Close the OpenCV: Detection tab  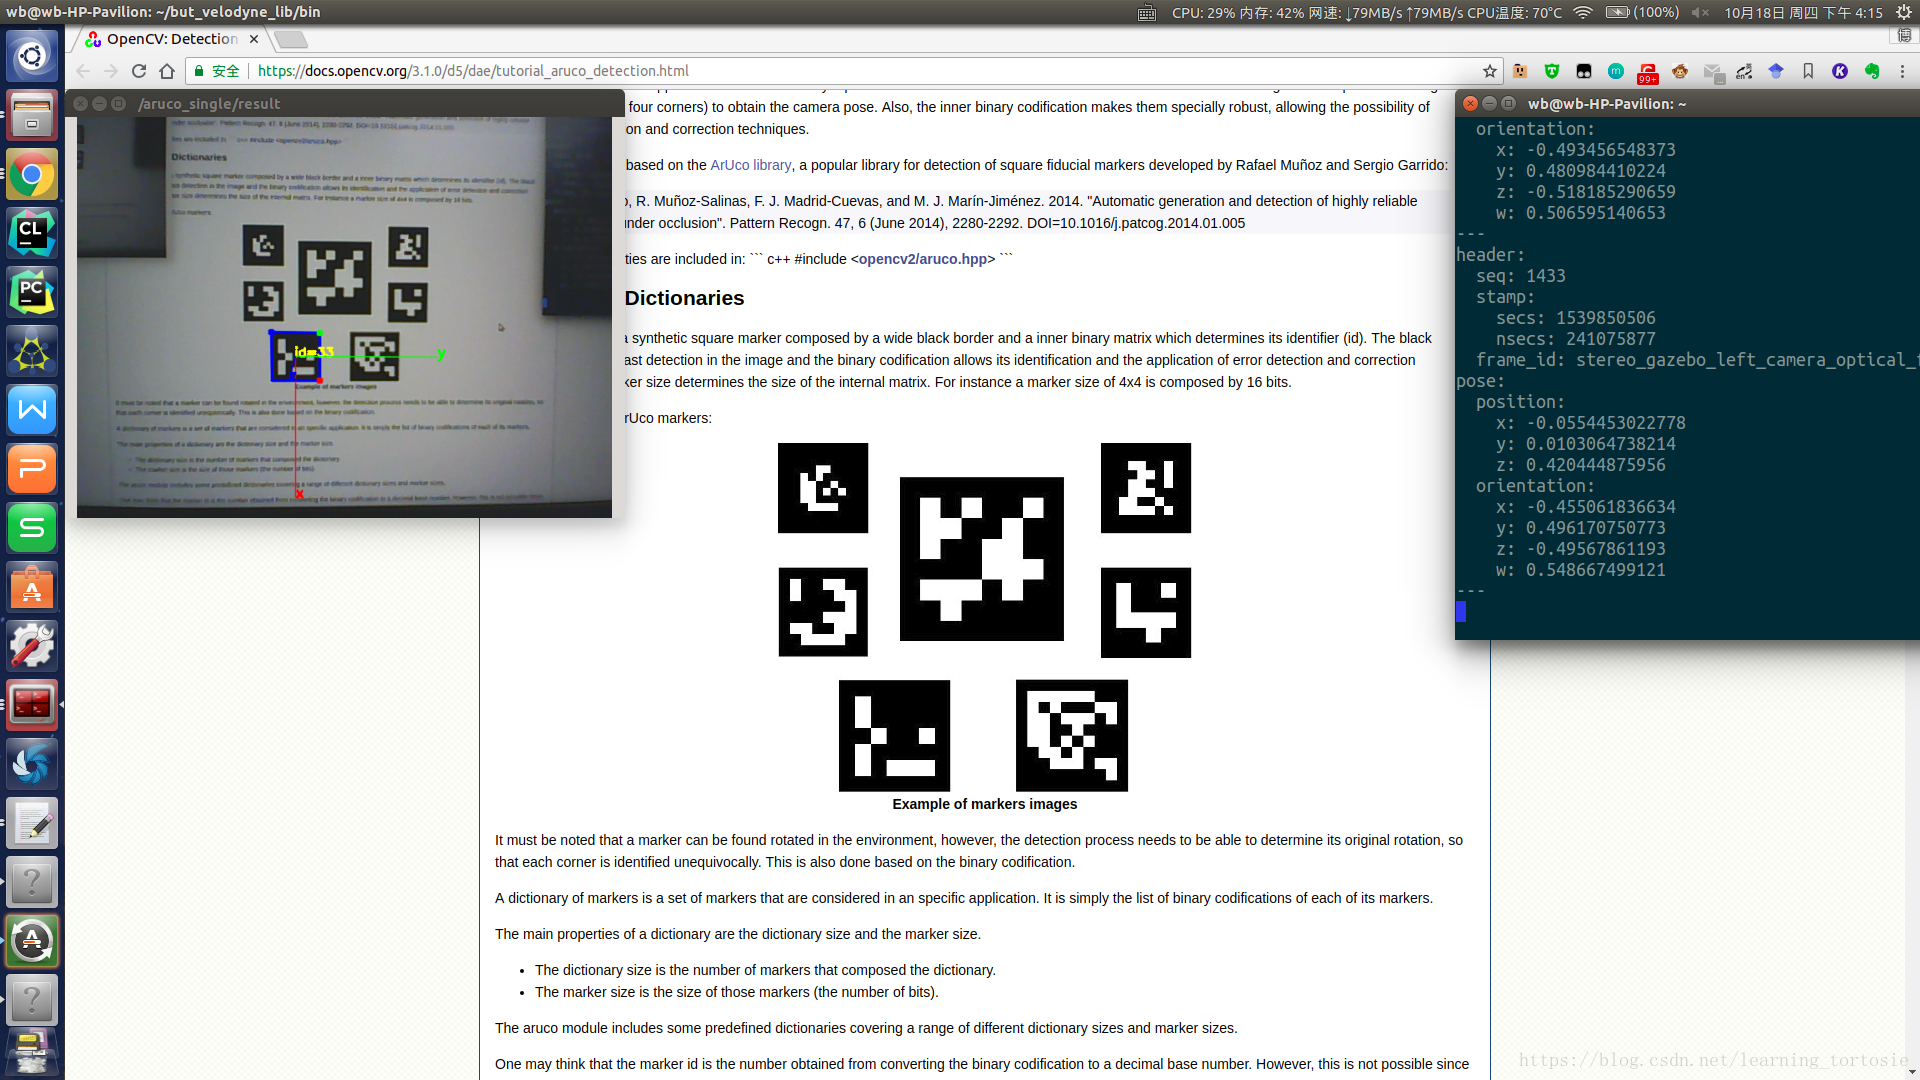click(254, 39)
